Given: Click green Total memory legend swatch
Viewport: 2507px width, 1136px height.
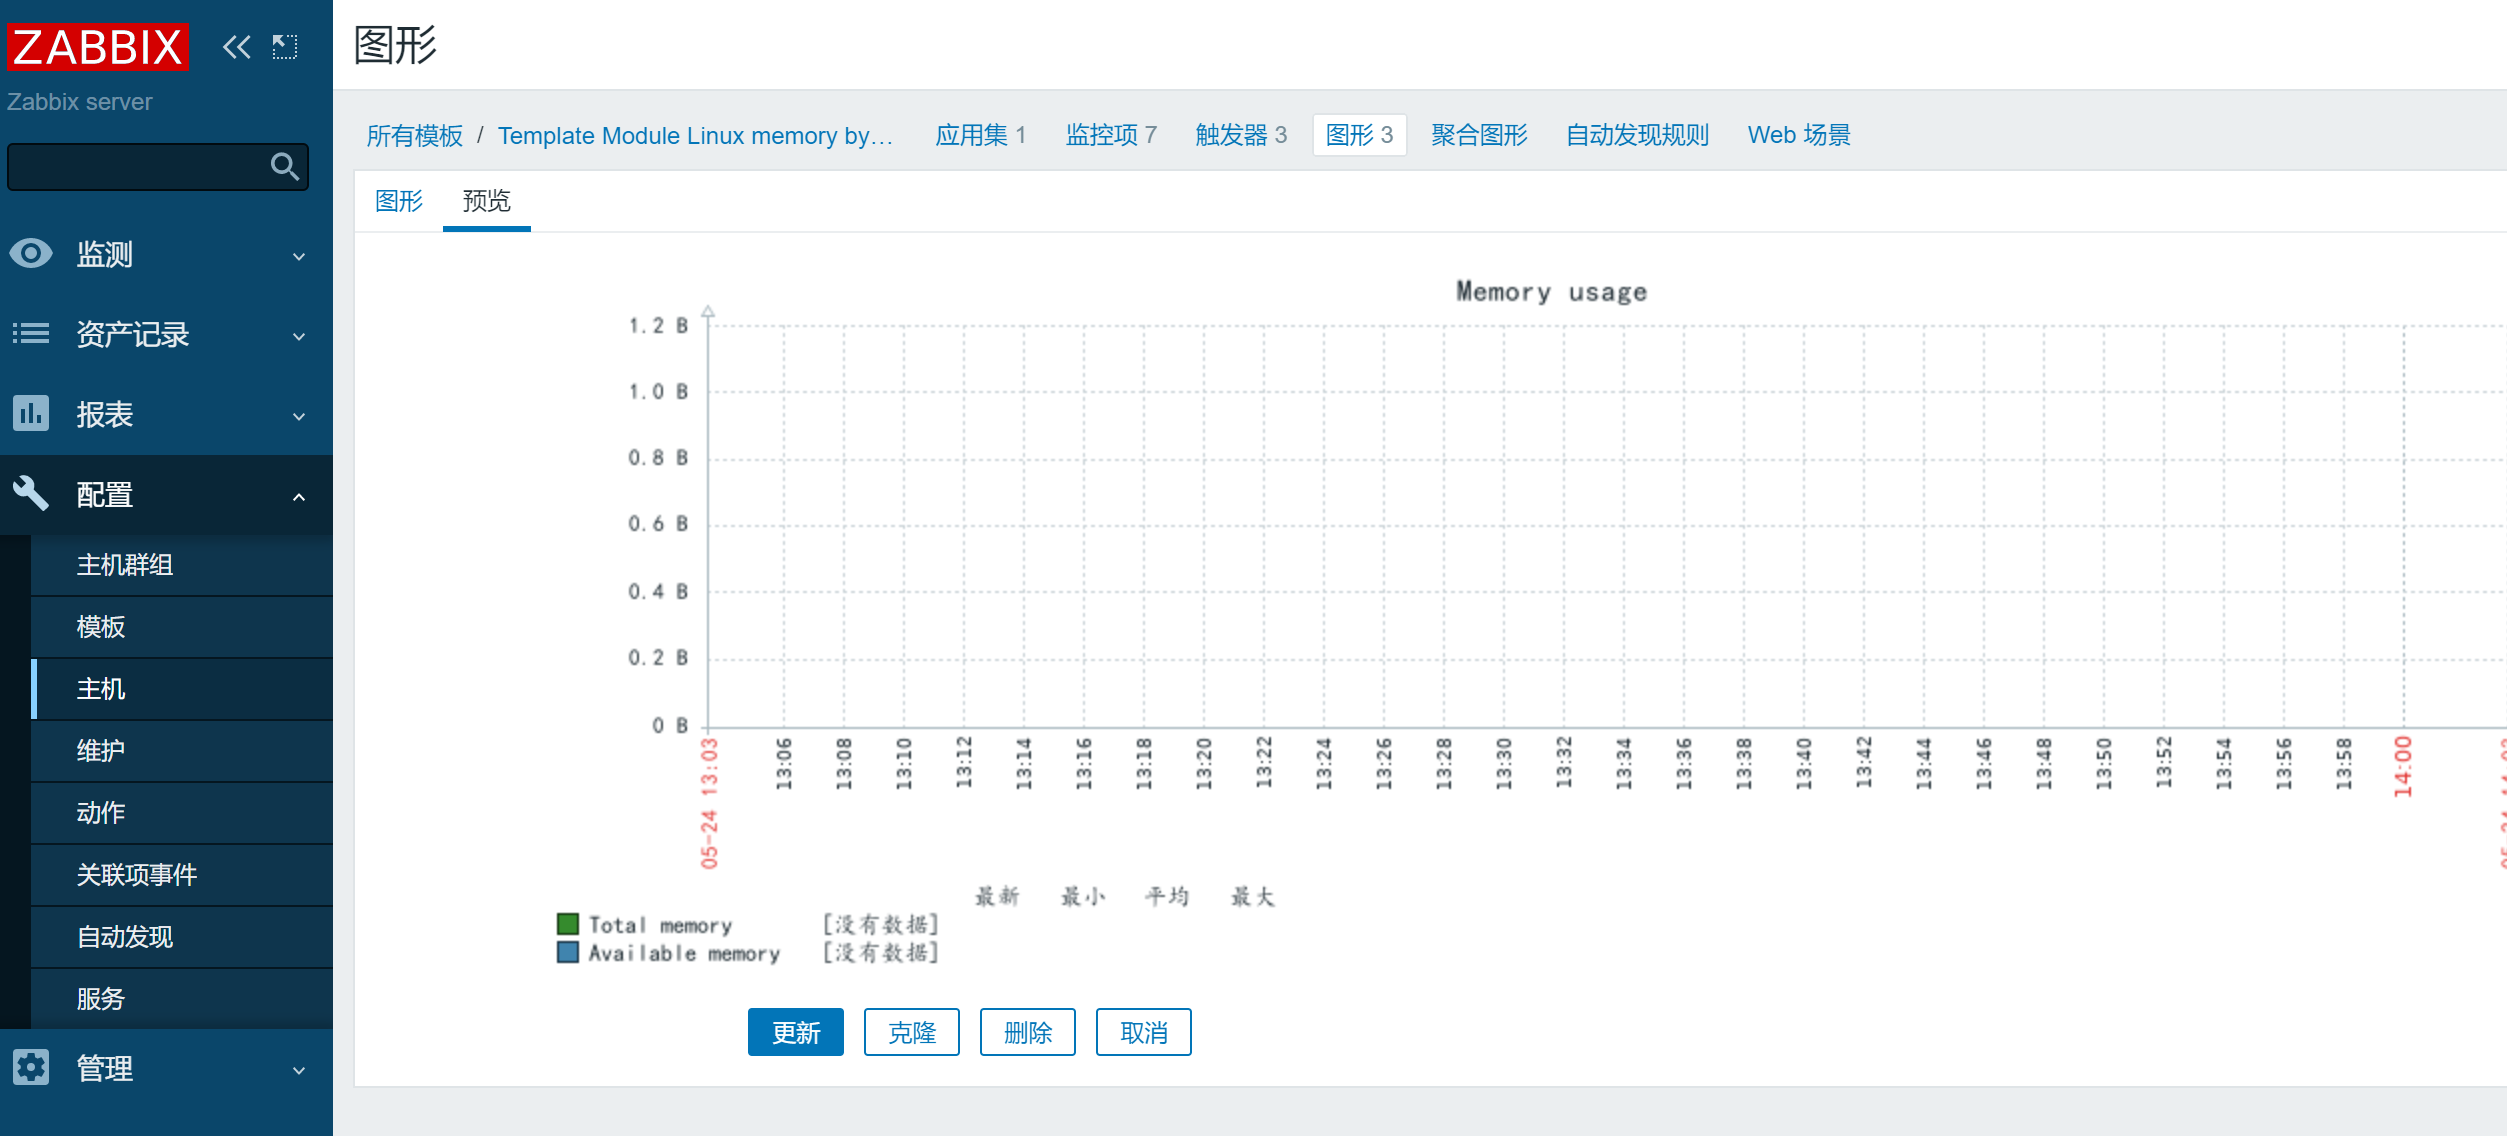Looking at the screenshot, I should point(568,924).
